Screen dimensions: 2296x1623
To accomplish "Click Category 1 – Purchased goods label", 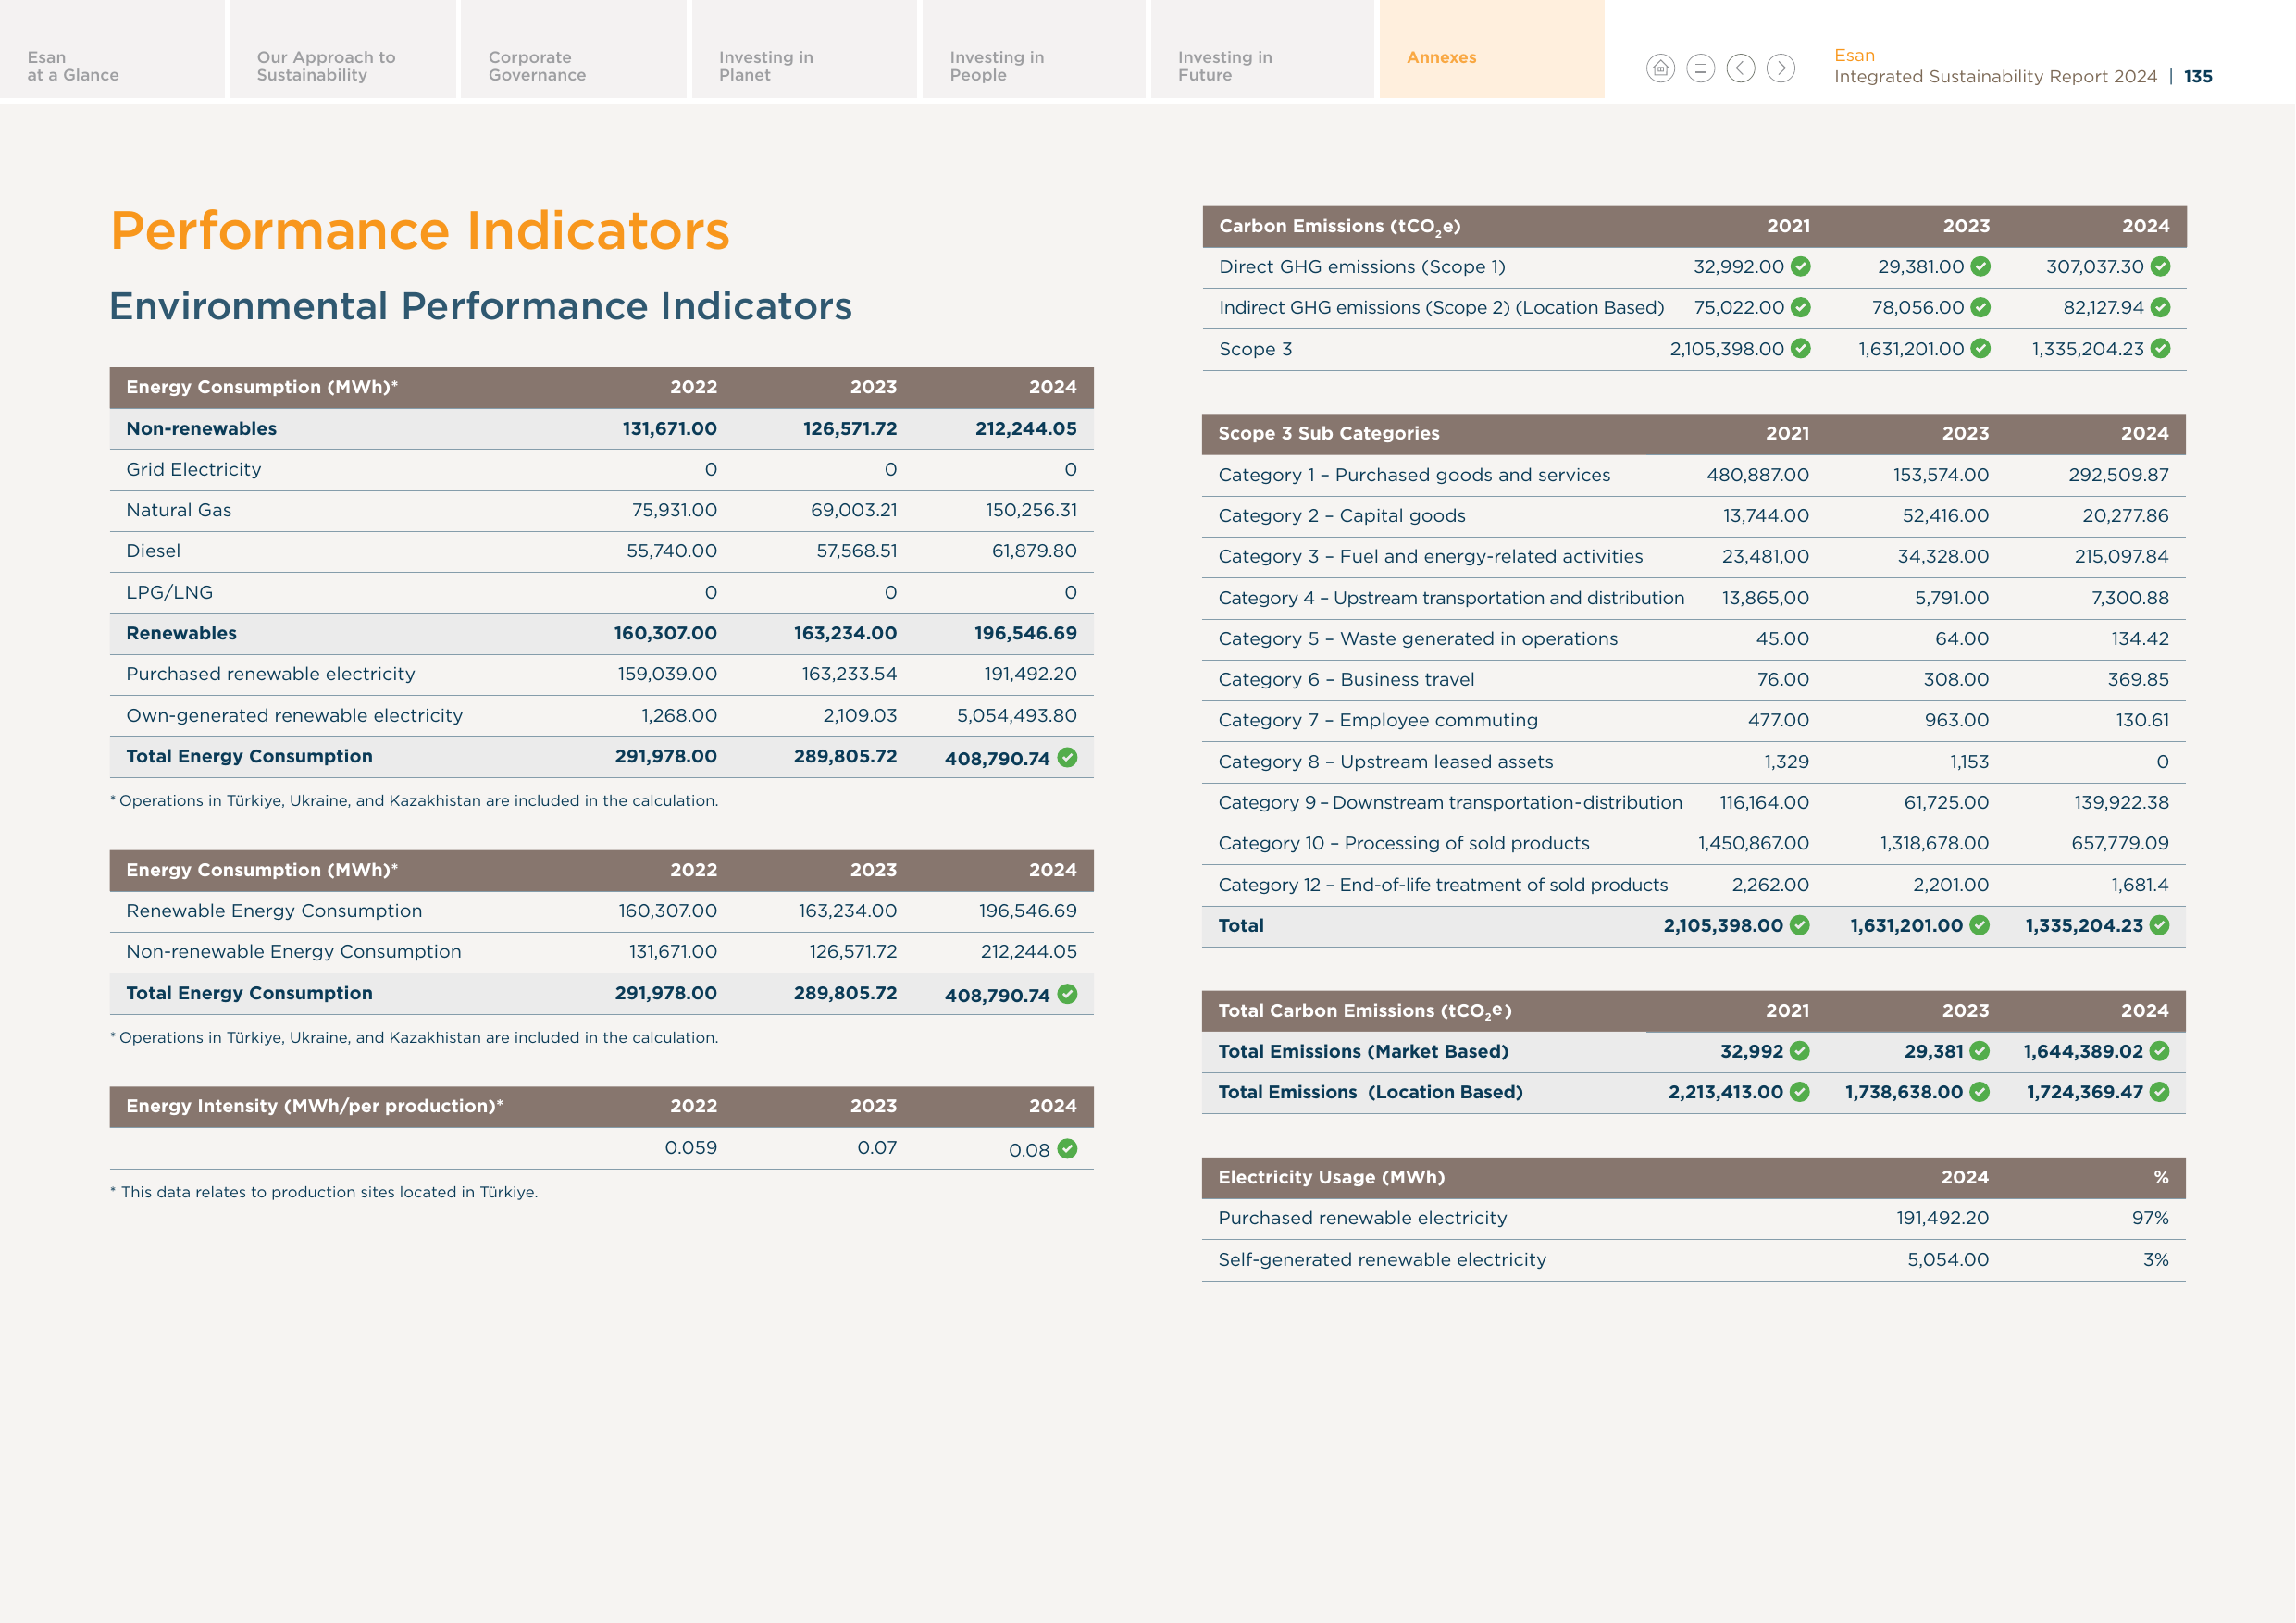I will [x=1414, y=476].
